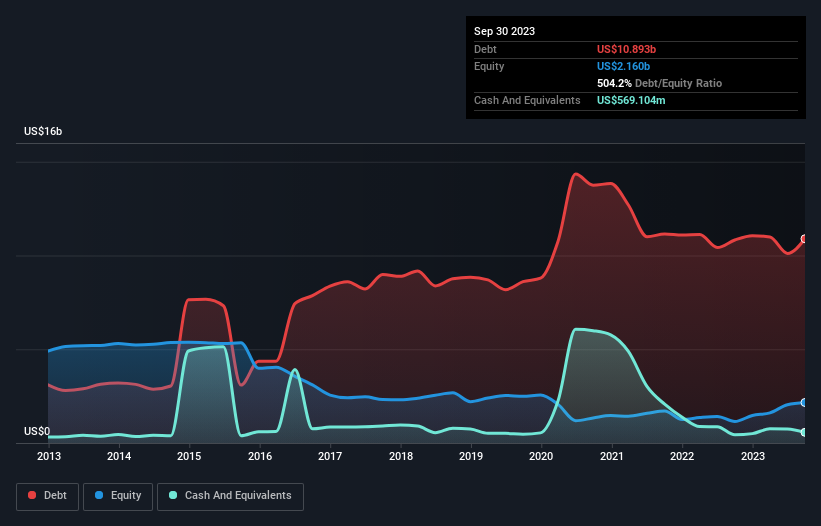
Task: Click the 2018 x-axis label
Action: pos(401,456)
